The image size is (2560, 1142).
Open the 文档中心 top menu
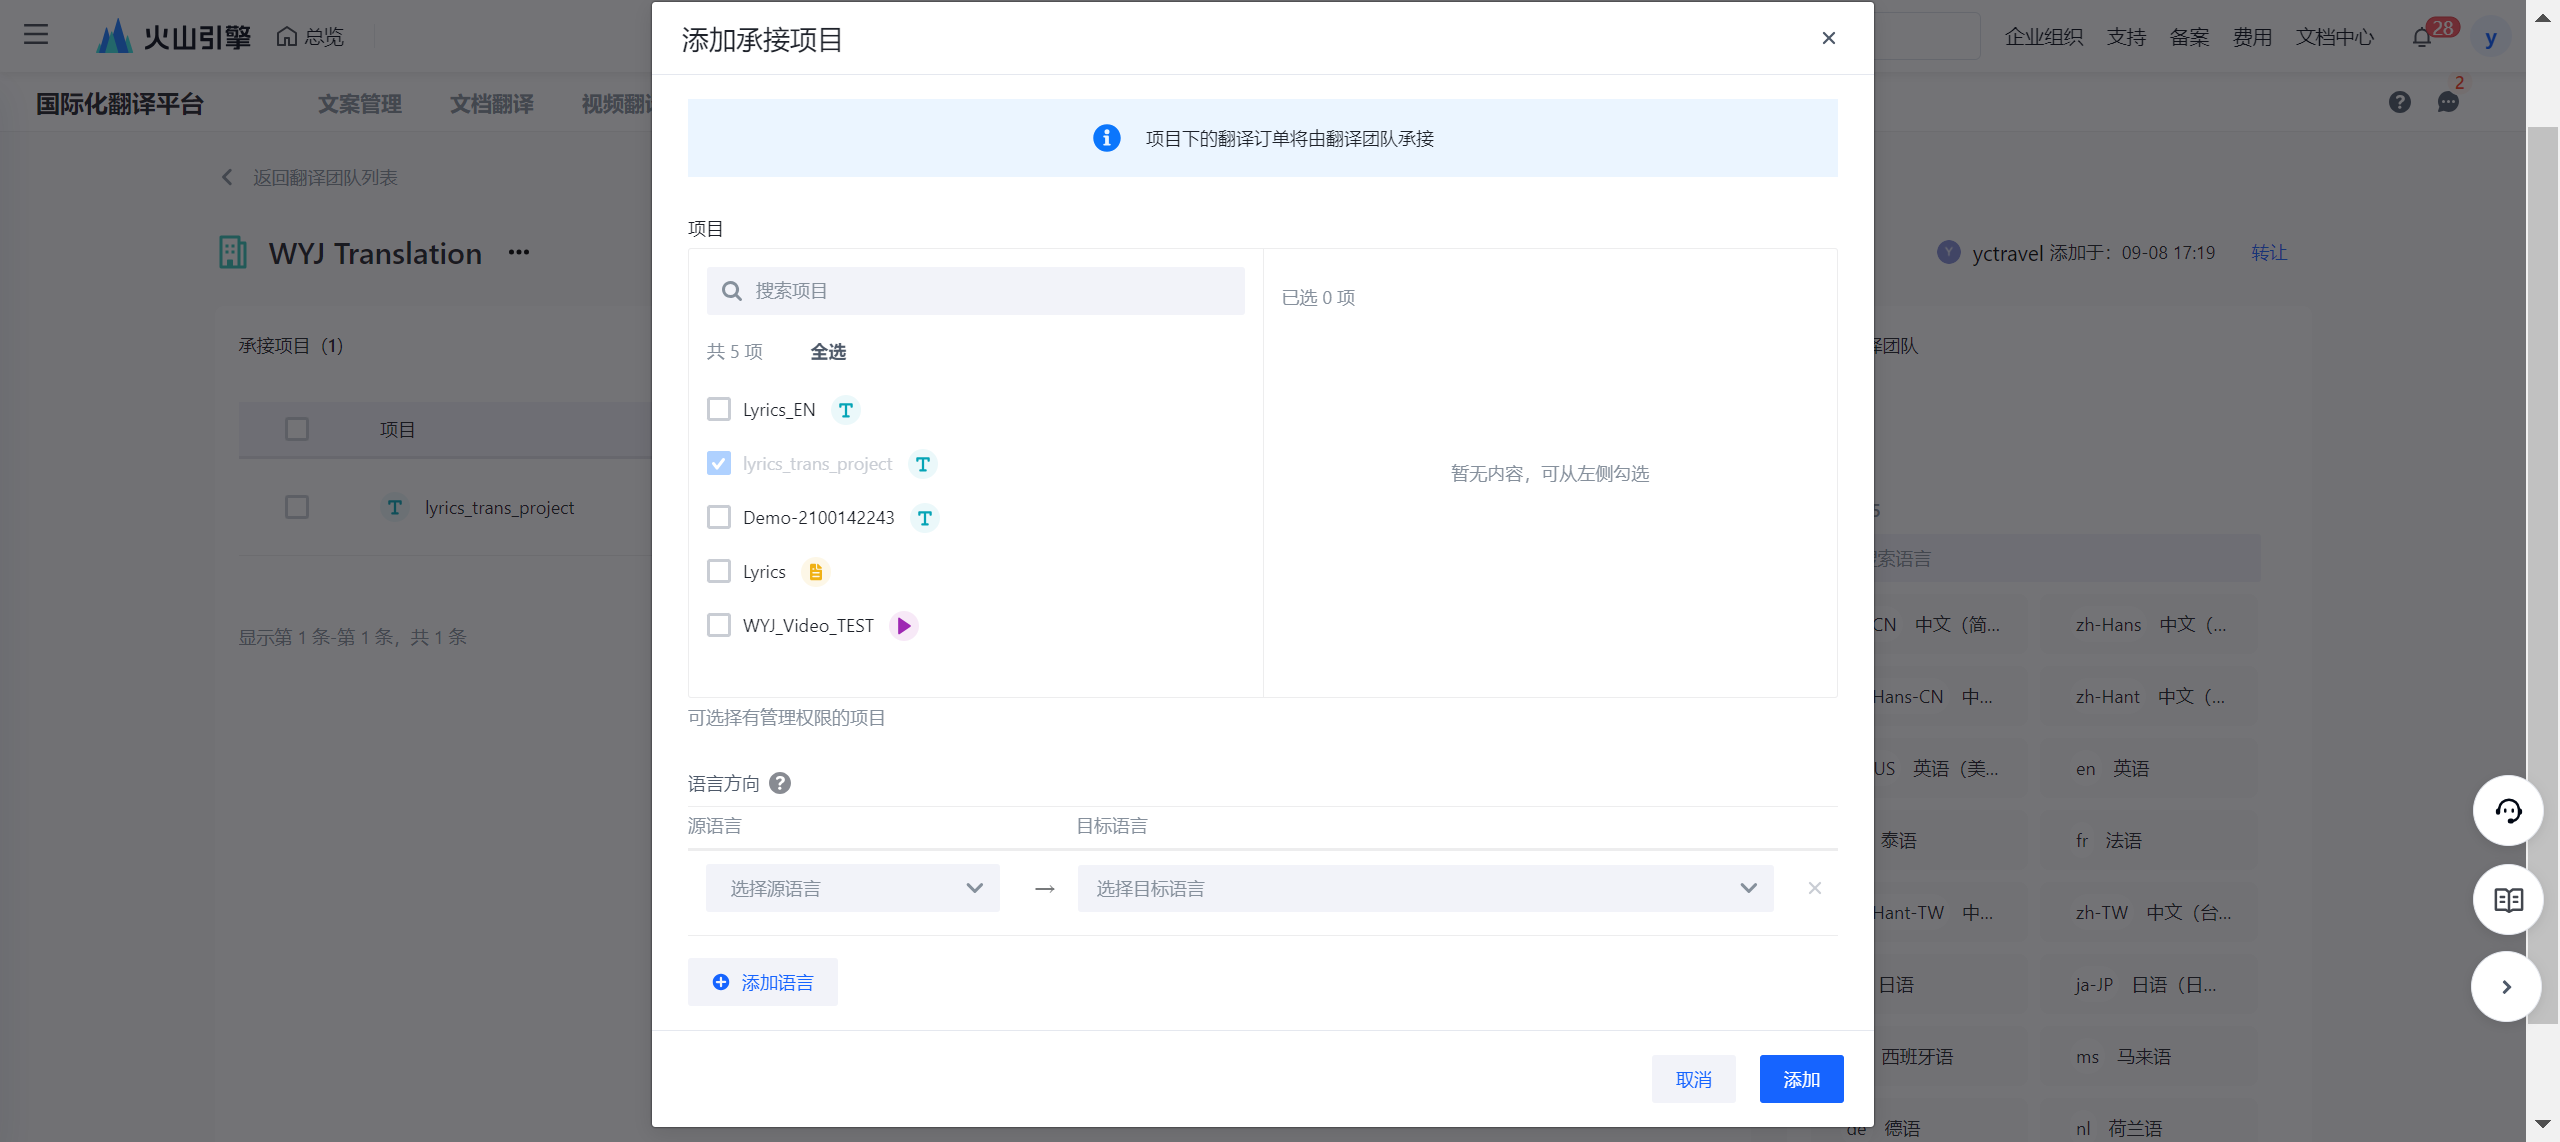click(2334, 37)
